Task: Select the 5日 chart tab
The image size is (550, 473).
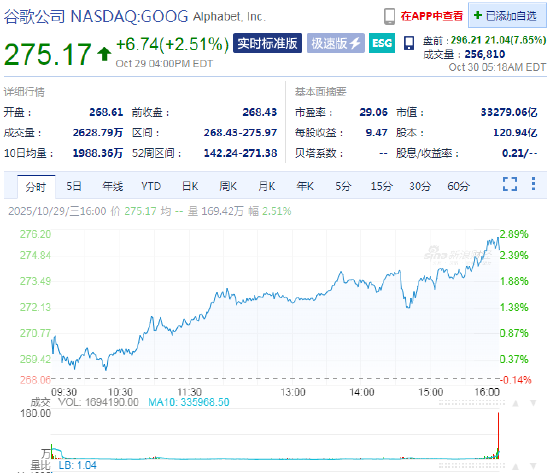Action: tap(74, 186)
